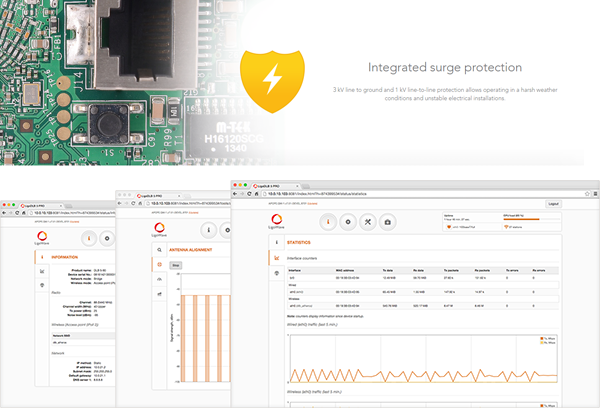Close the browser tab in Statistics window
Viewport: 600px width, 420px height.
(297, 186)
